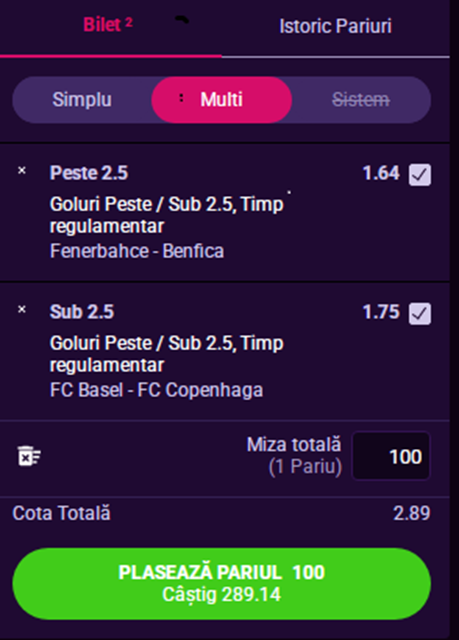459x640 pixels.
Task: Switch to the Simplu bet type
Action: [82, 100]
